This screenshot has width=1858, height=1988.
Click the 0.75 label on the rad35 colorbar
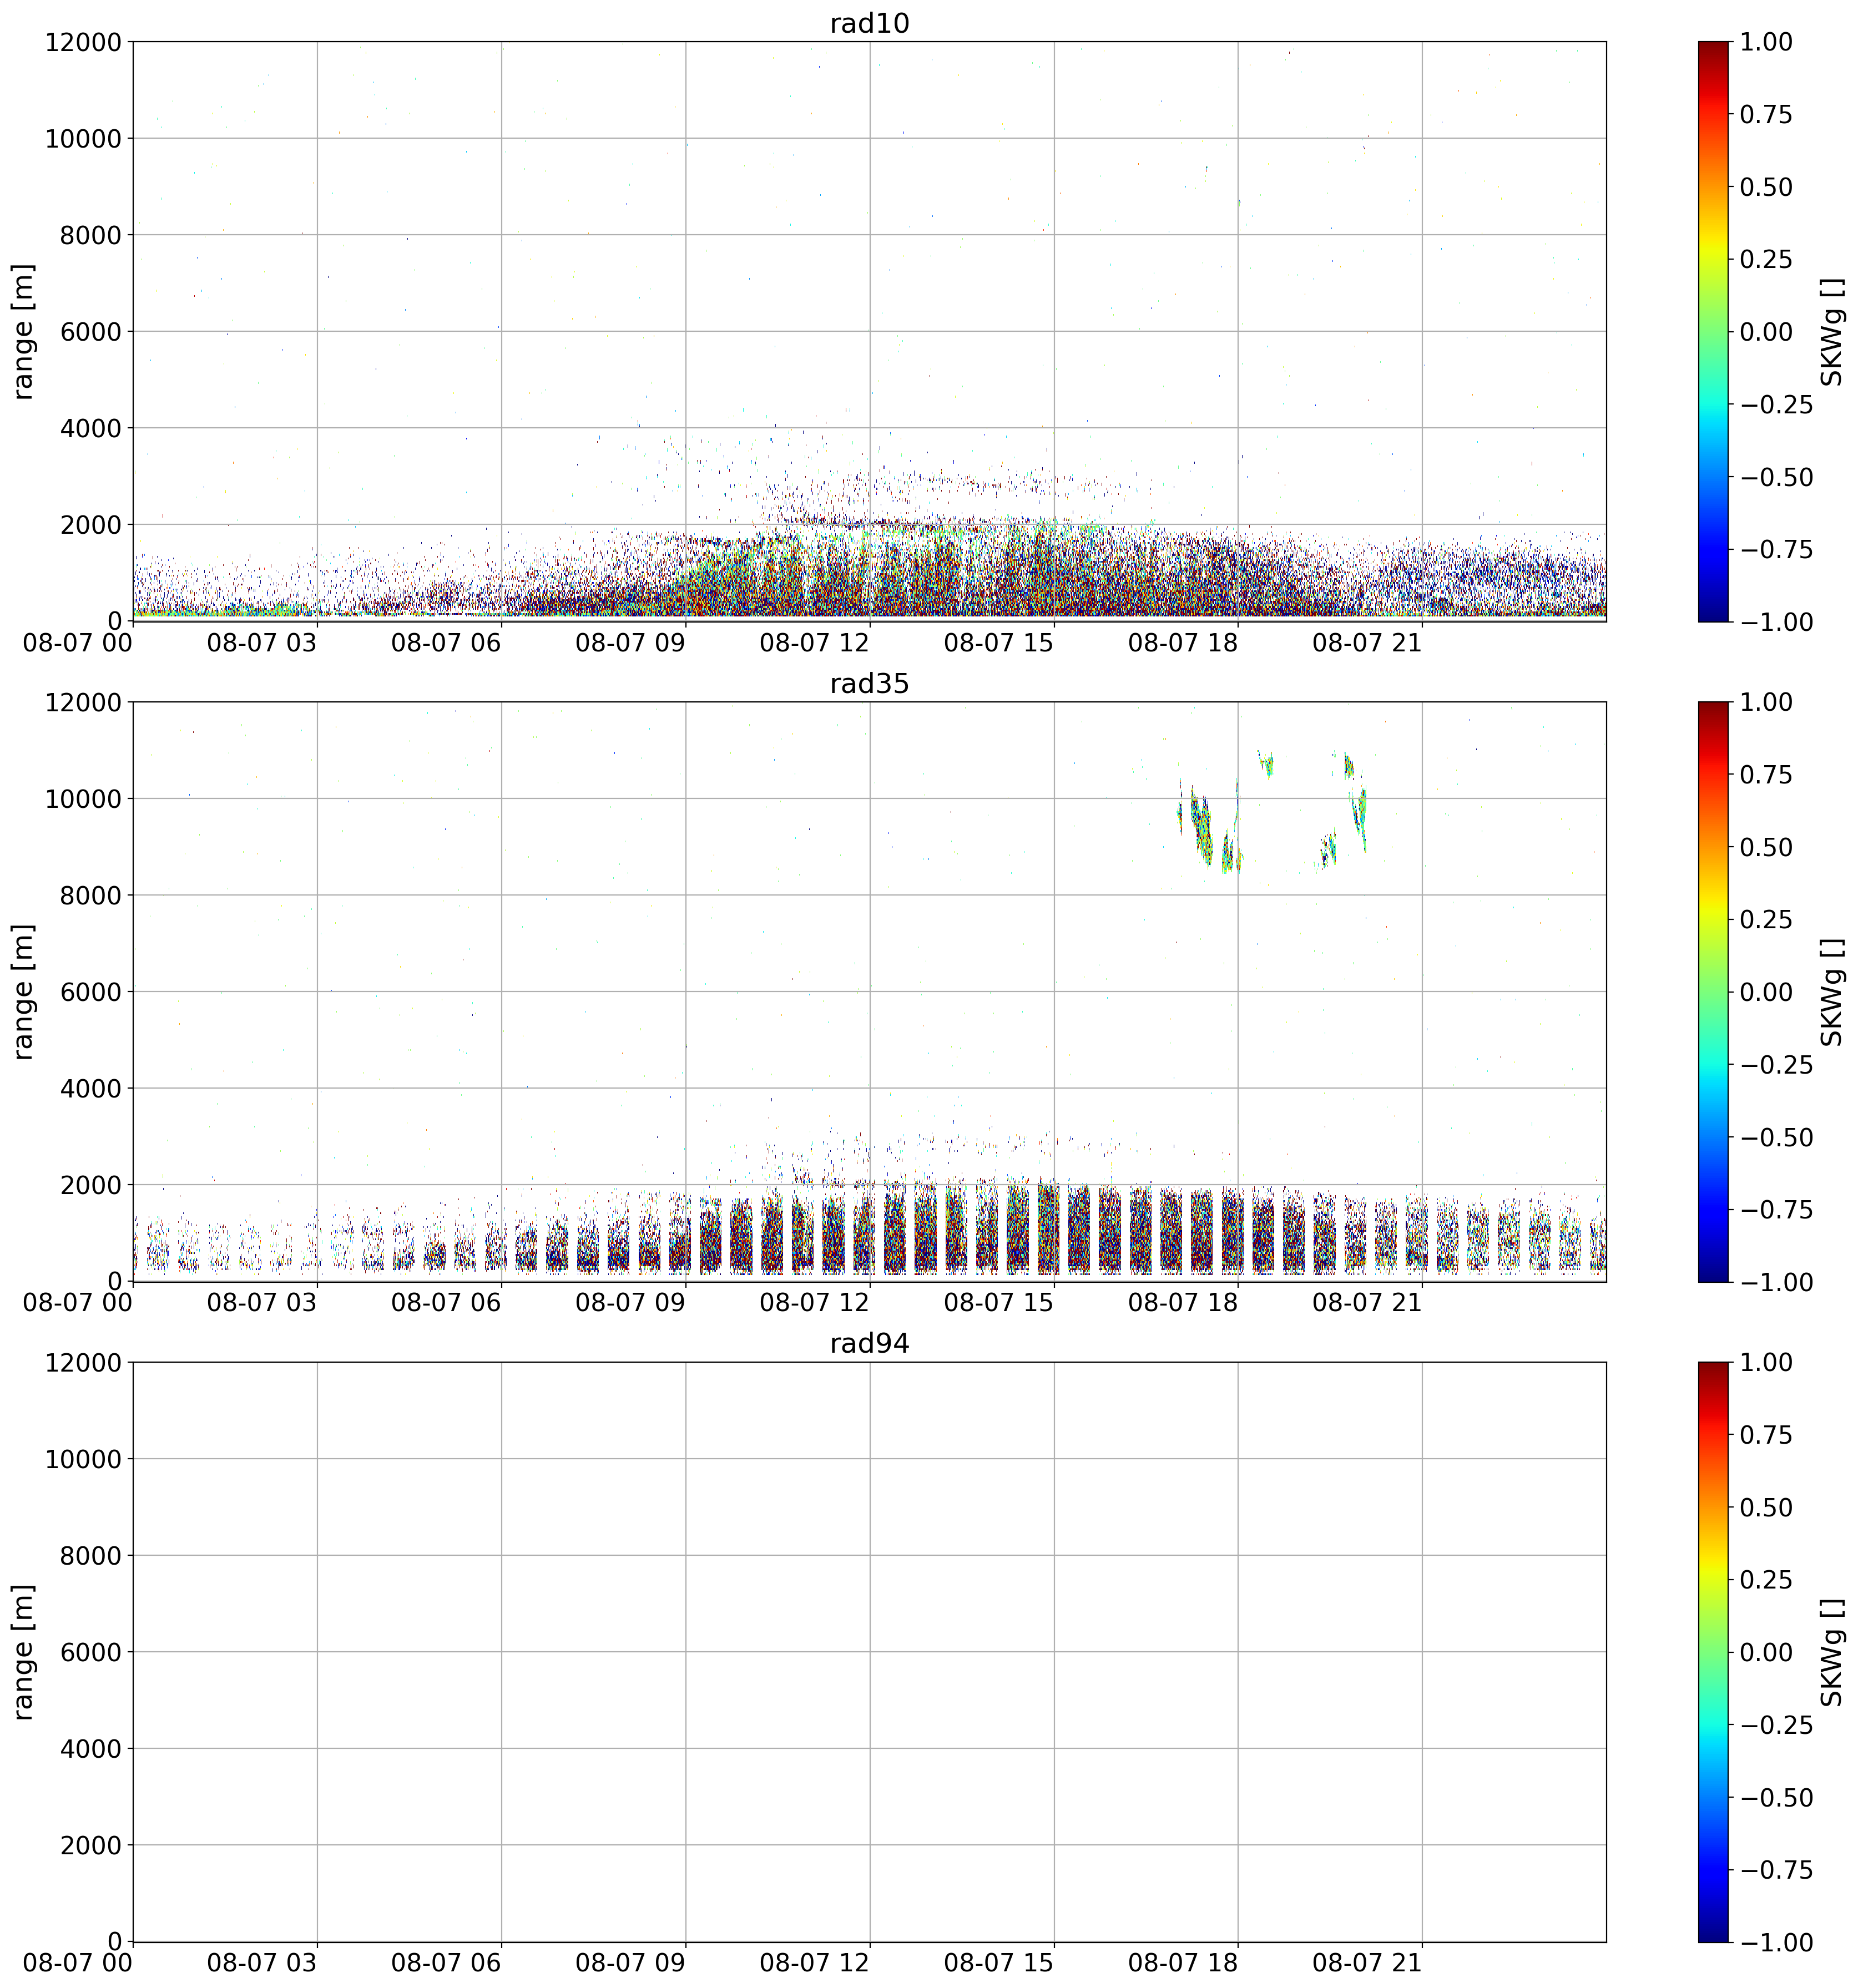click(x=1766, y=775)
